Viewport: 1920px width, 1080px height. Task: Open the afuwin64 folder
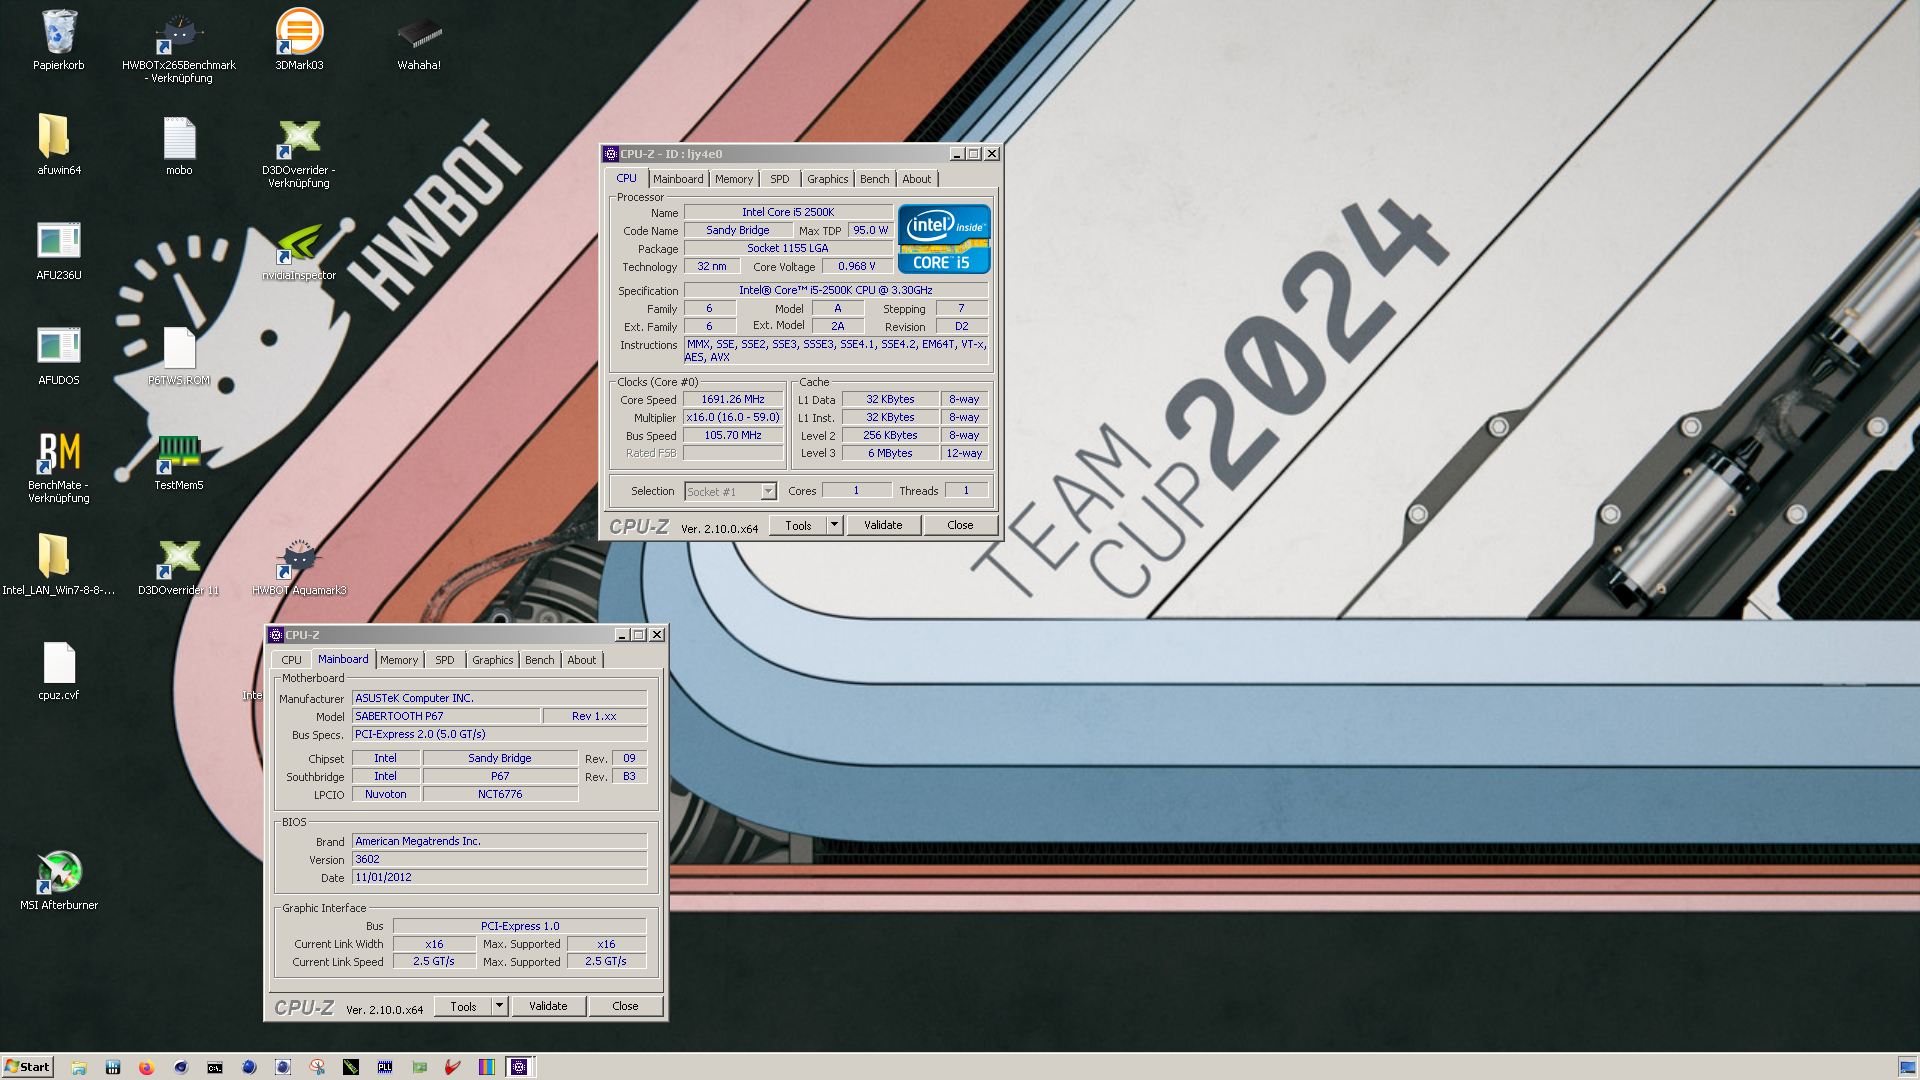pos(59,145)
